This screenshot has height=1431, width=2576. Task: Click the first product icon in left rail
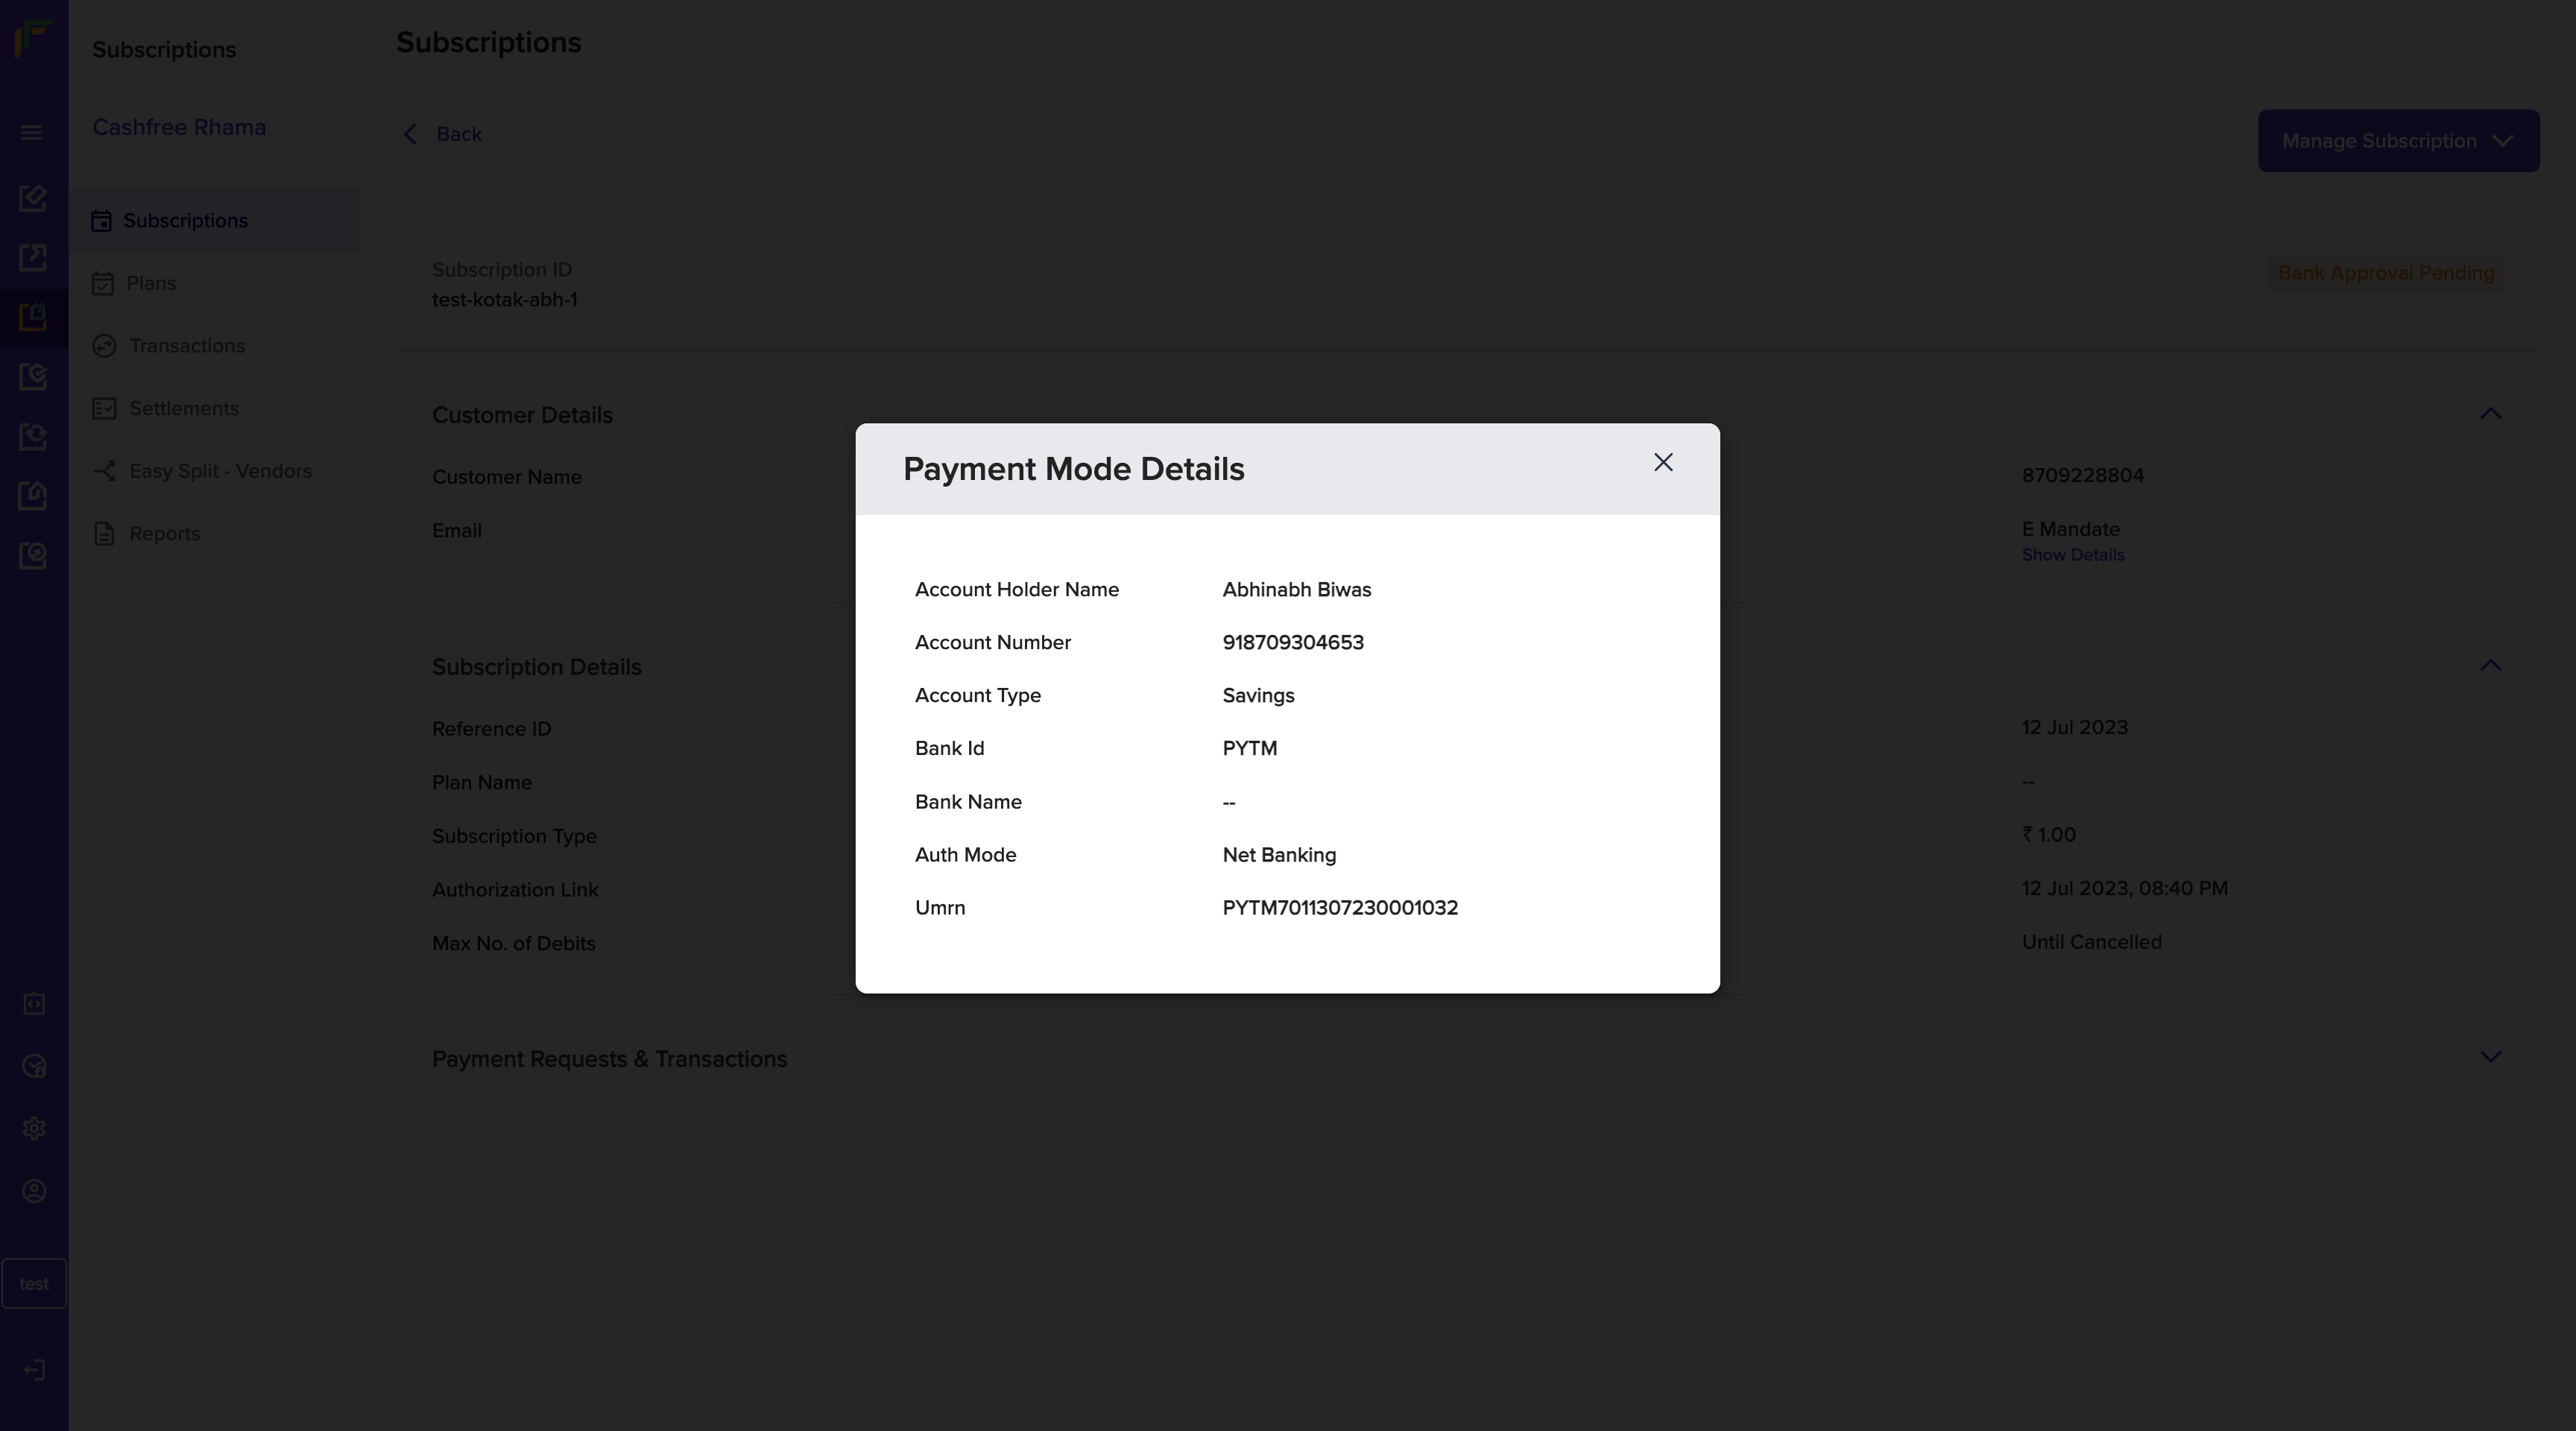[x=33, y=198]
